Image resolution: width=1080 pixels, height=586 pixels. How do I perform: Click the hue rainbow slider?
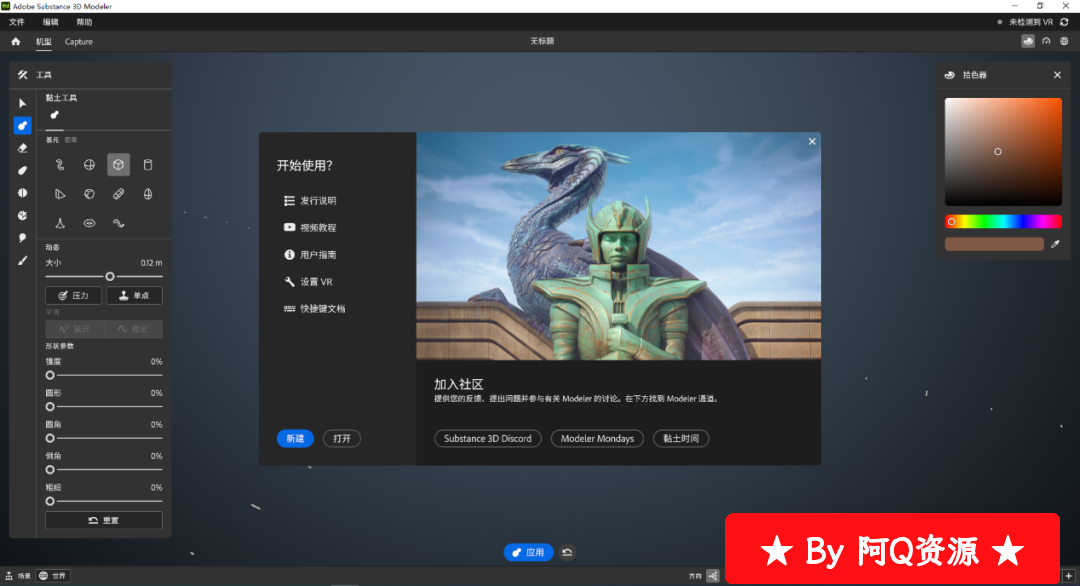pyautogui.click(x=1003, y=222)
